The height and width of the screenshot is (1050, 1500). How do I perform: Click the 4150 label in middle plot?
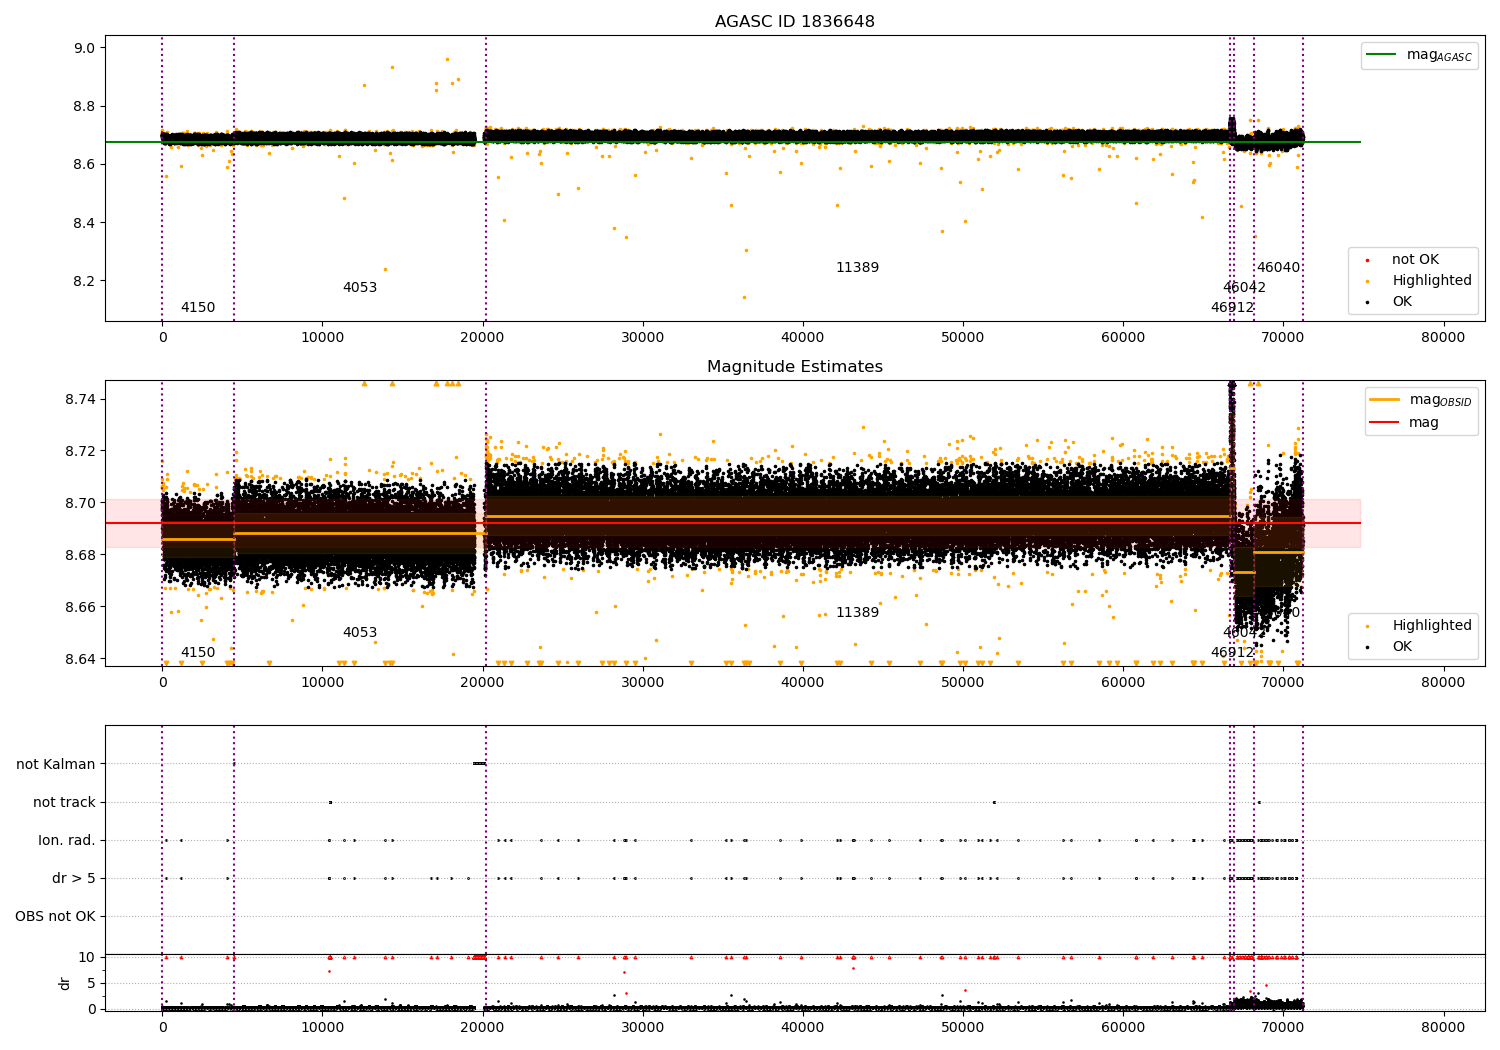[198, 653]
